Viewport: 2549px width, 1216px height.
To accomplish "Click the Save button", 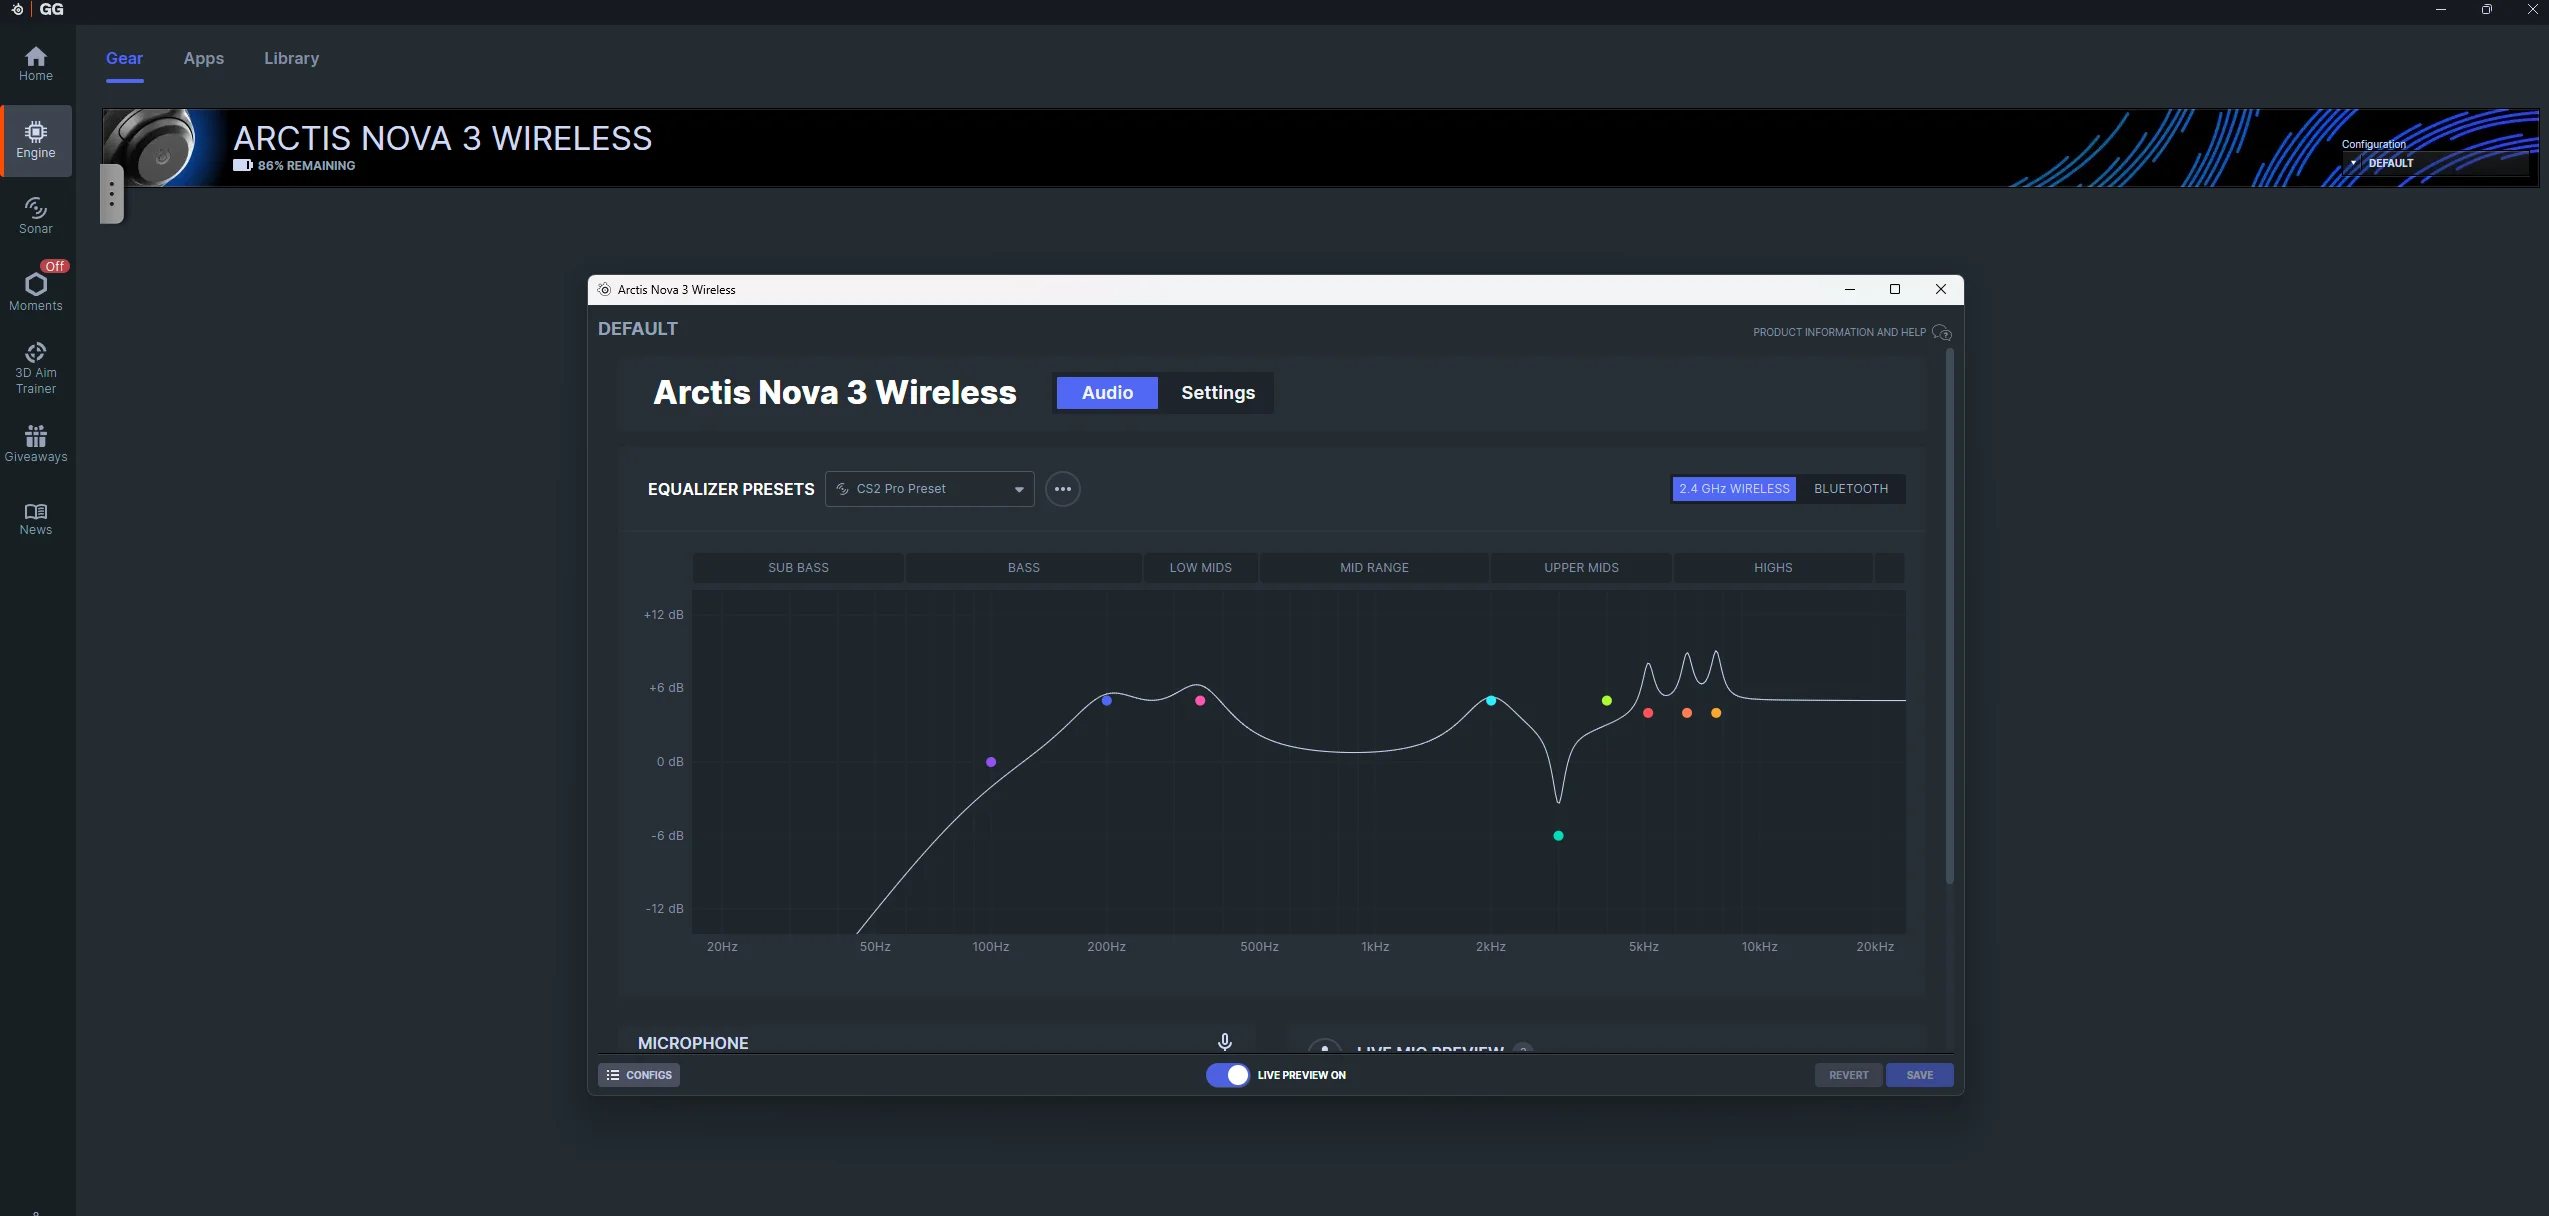I will click(1919, 1075).
